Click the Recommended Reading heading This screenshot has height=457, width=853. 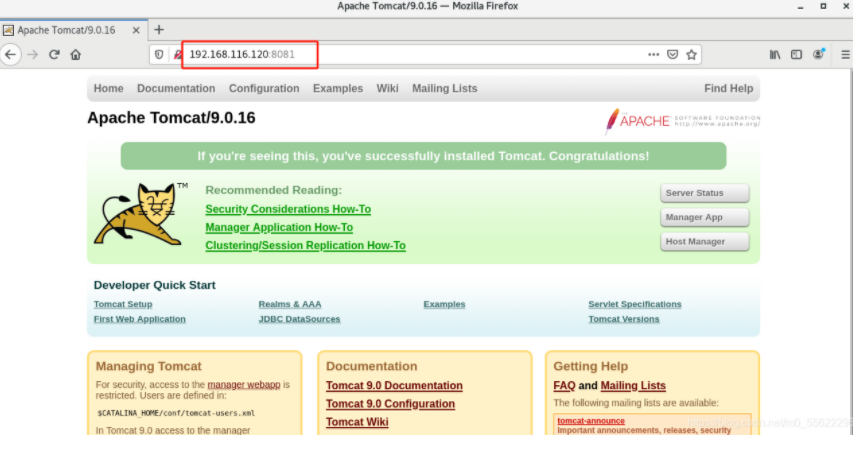tap(274, 190)
